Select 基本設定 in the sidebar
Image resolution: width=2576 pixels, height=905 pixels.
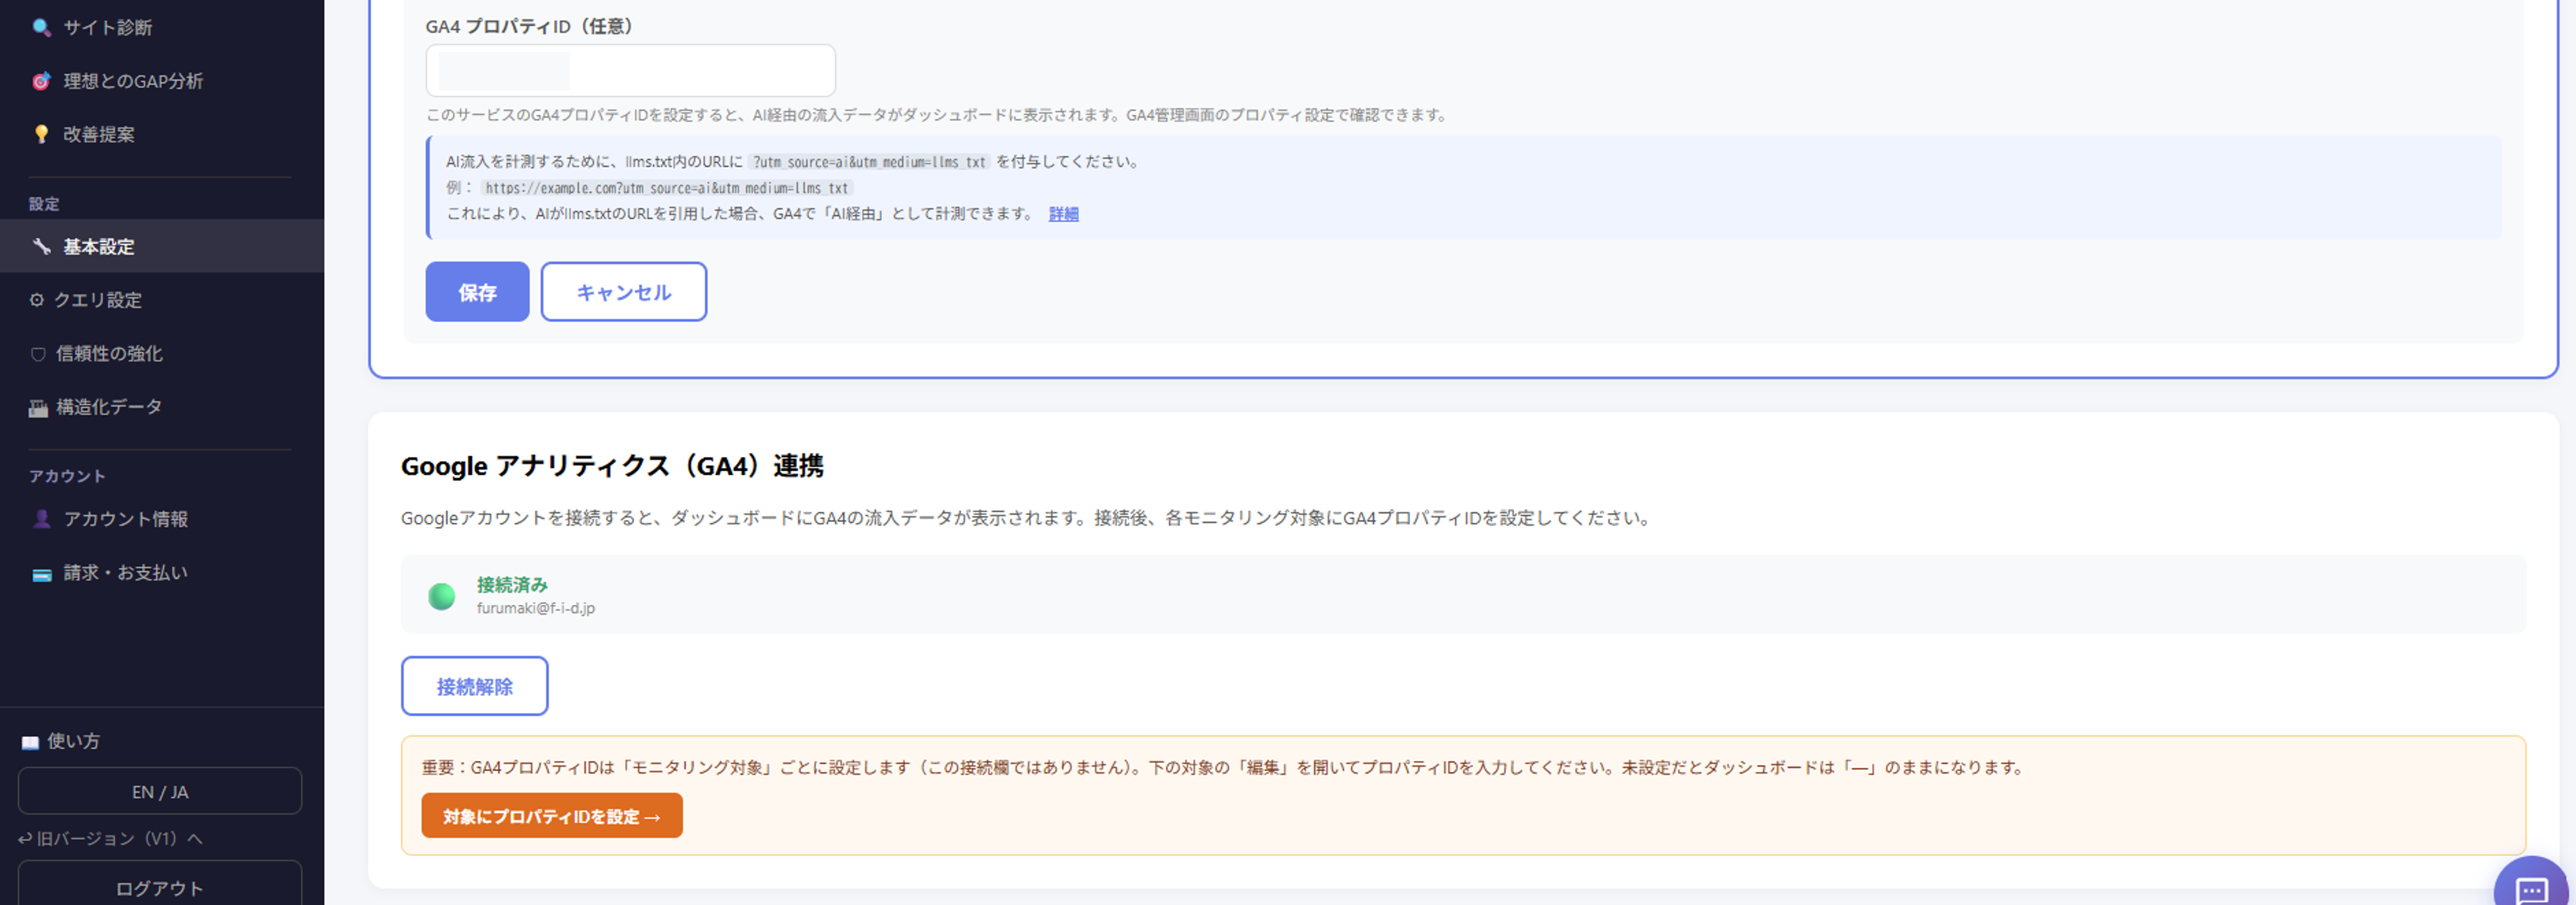pyautogui.click(x=162, y=246)
